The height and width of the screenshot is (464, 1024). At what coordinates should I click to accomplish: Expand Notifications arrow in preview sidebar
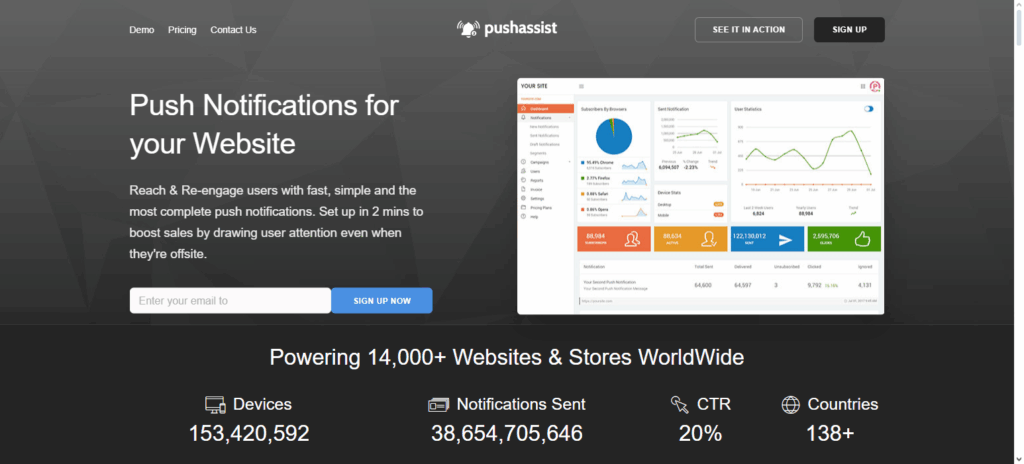pyautogui.click(x=569, y=118)
